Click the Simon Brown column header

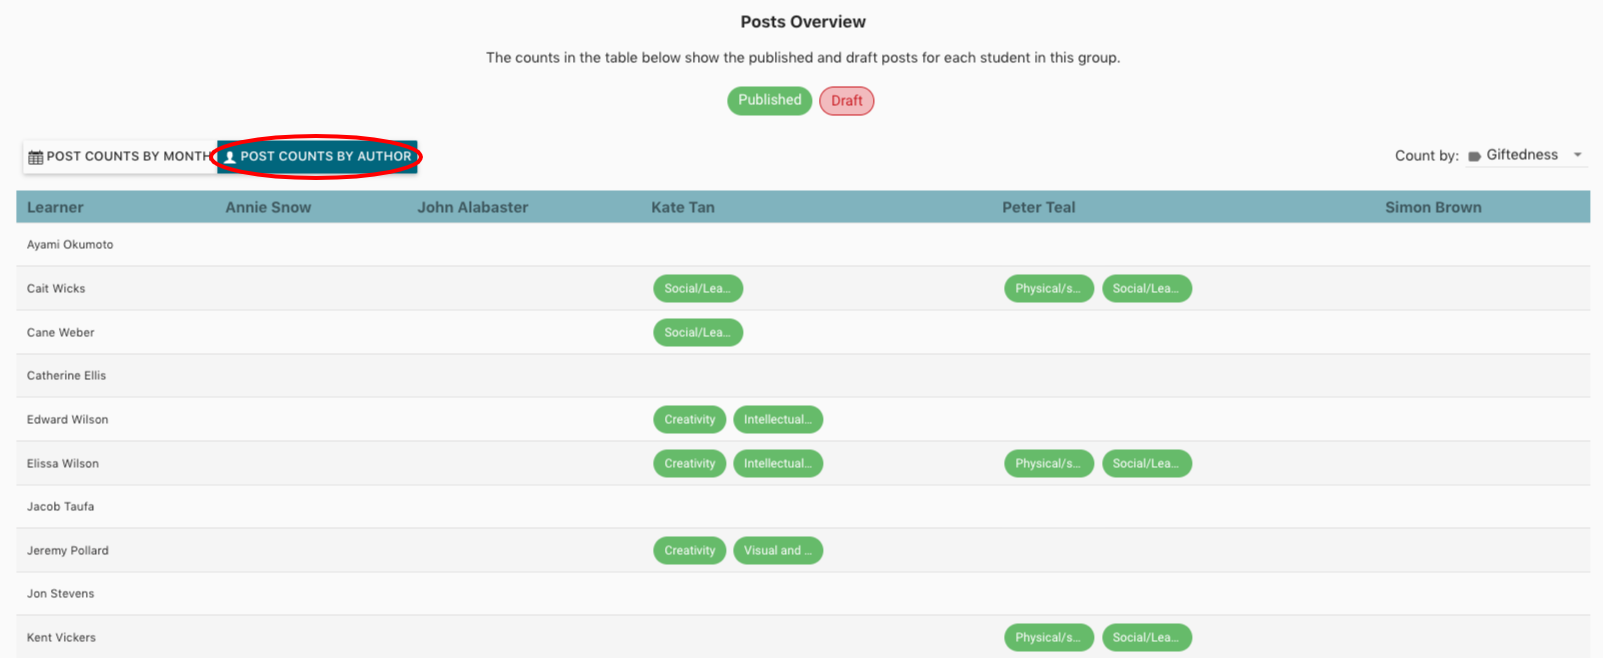1432,207
